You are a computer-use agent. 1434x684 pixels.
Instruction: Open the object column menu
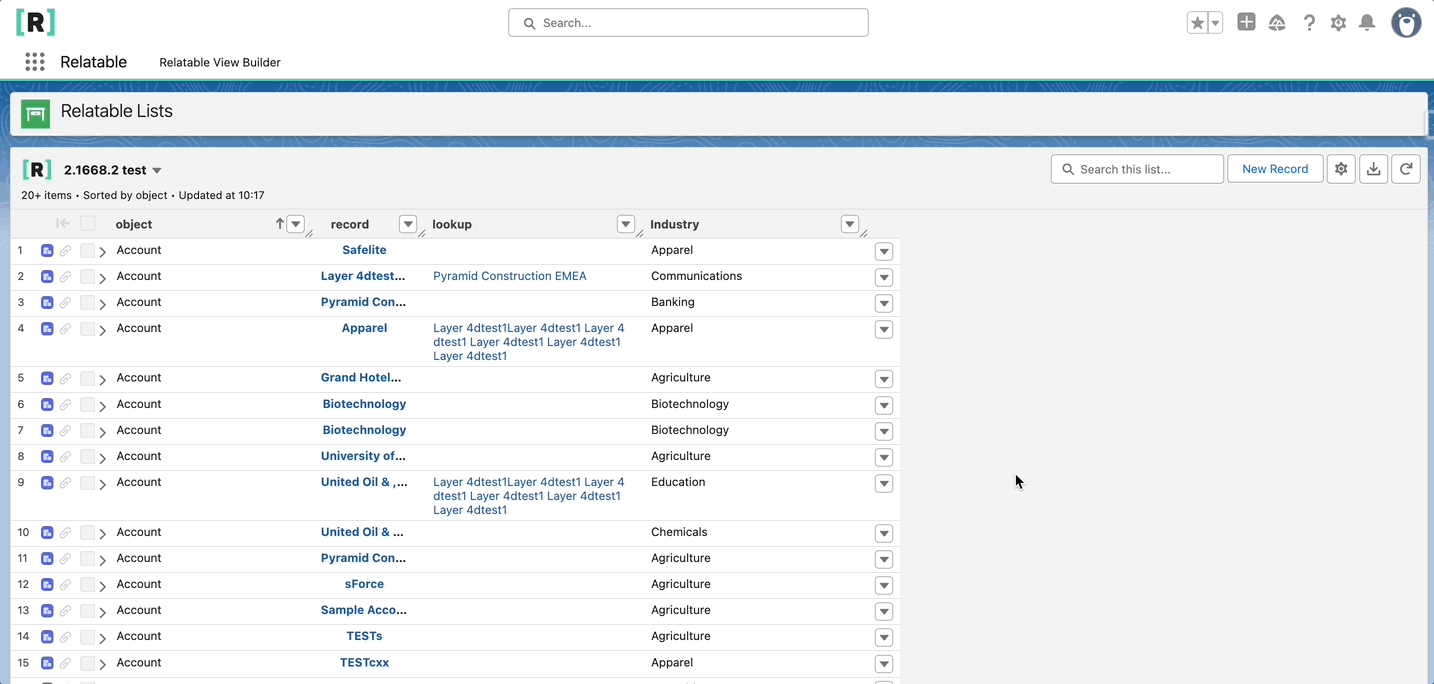(296, 224)
